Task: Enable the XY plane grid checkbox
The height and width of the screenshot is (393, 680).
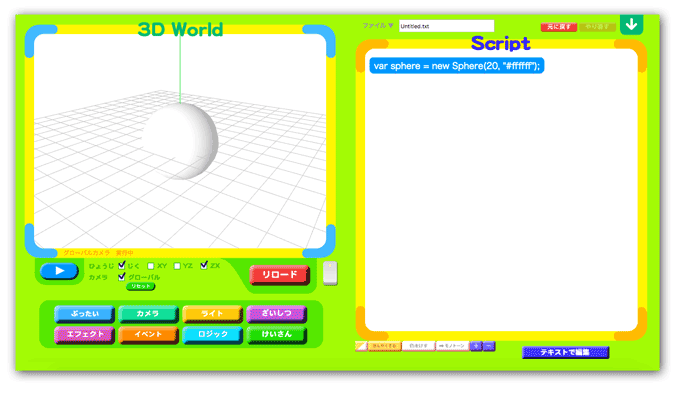Action: pos(151,266)
